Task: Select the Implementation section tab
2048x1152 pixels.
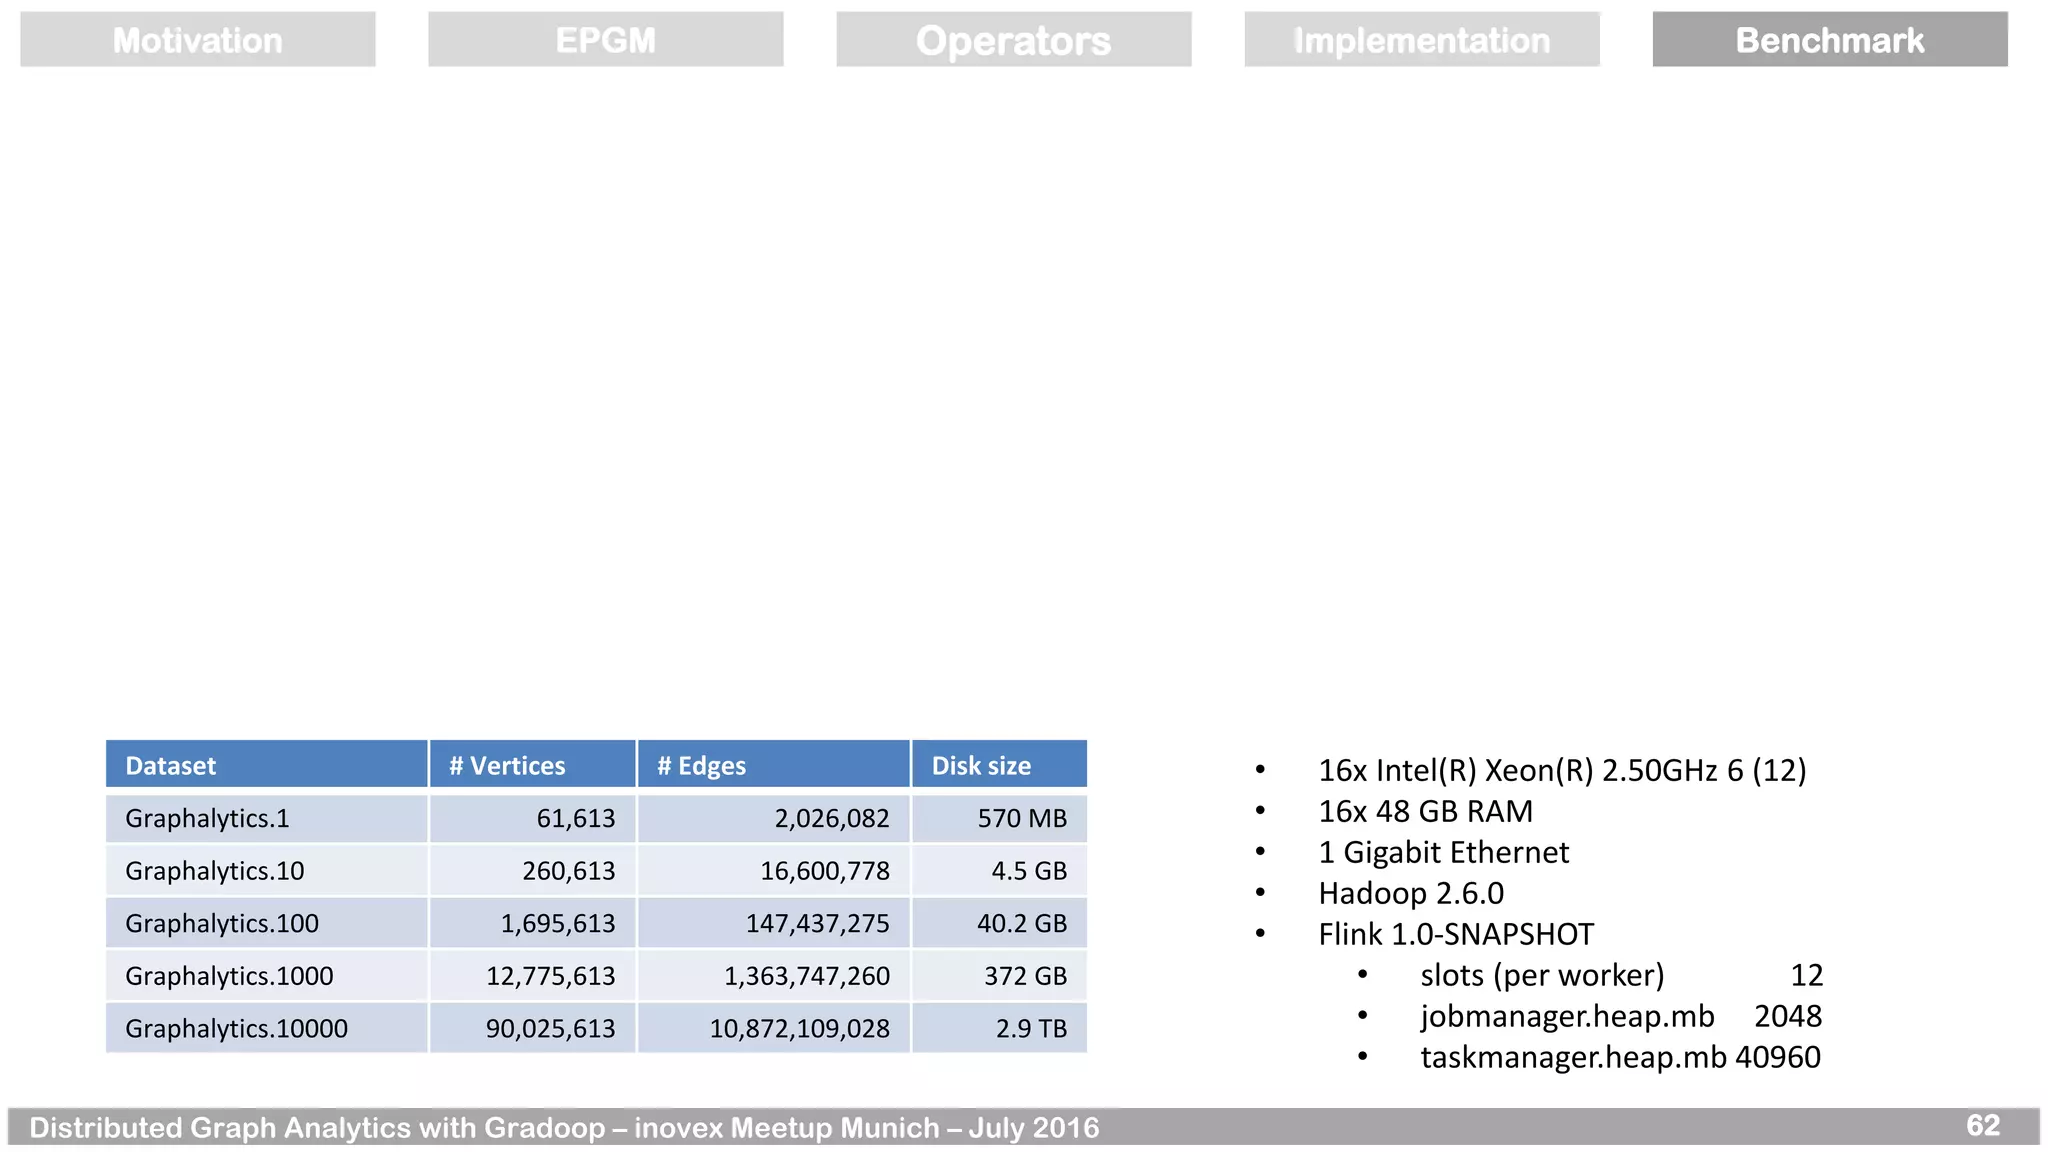Action: tap(1422, 40)
